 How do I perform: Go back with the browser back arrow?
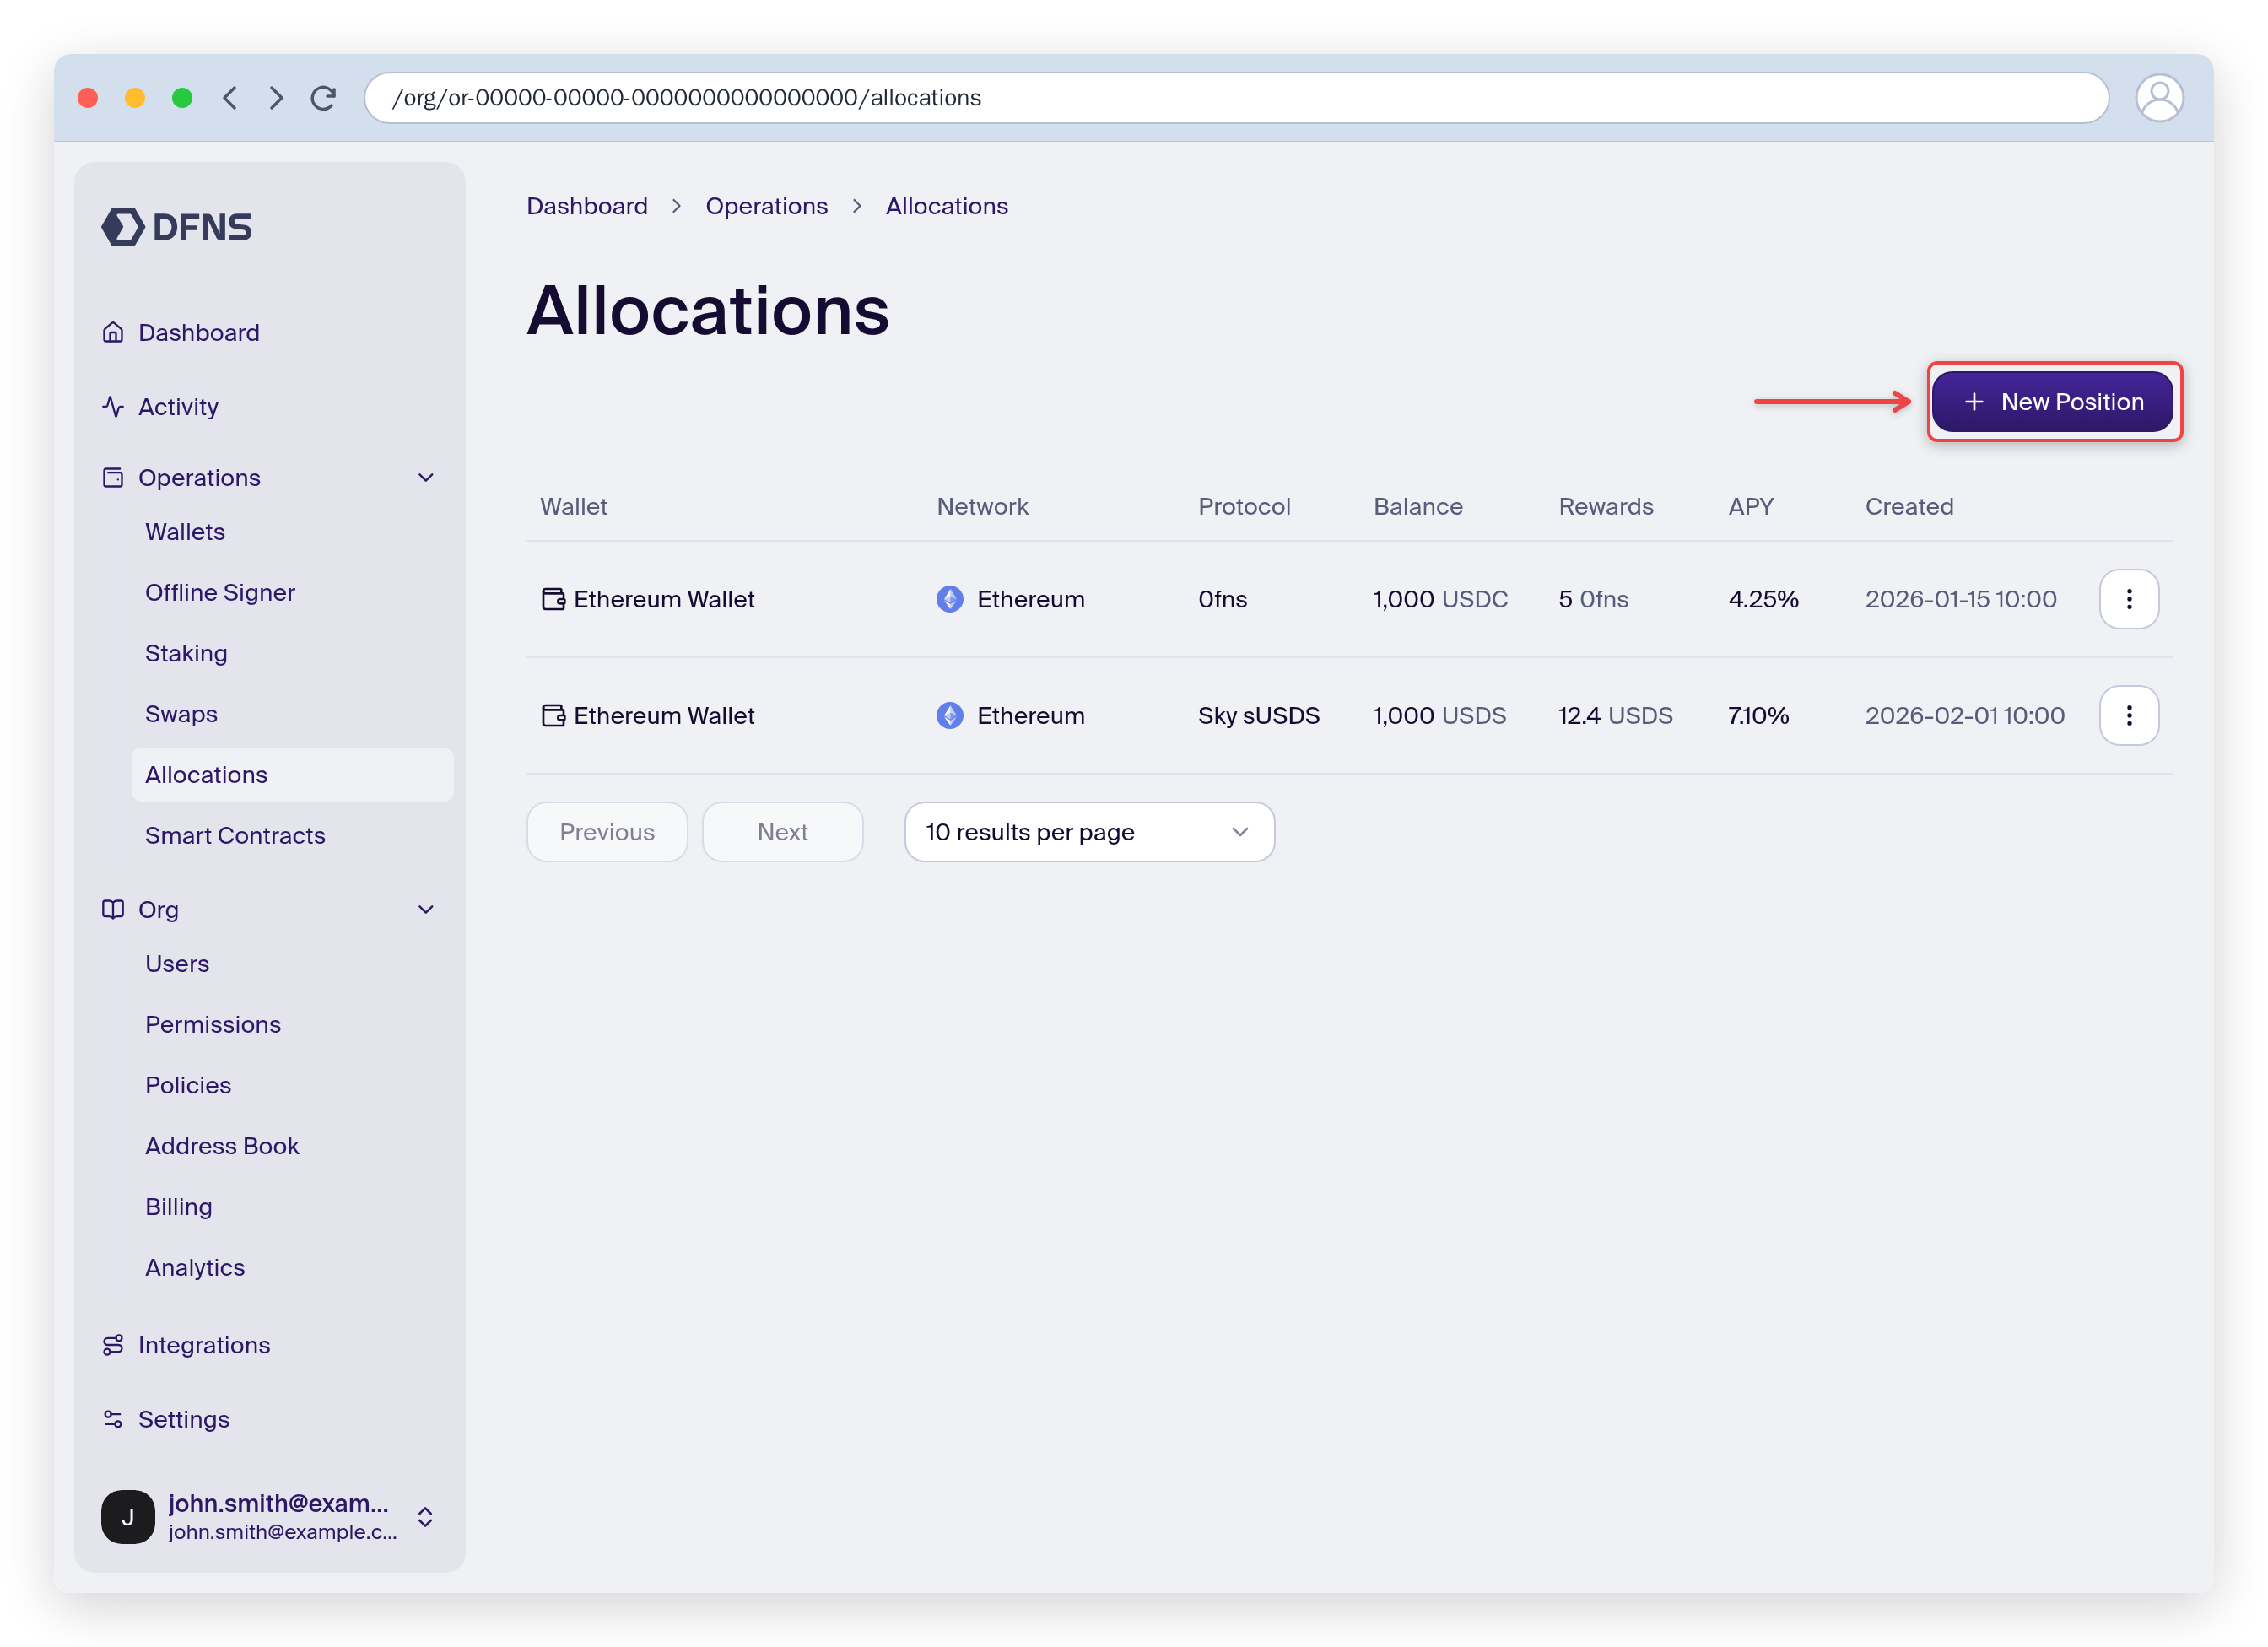click(x=230, y=98)
